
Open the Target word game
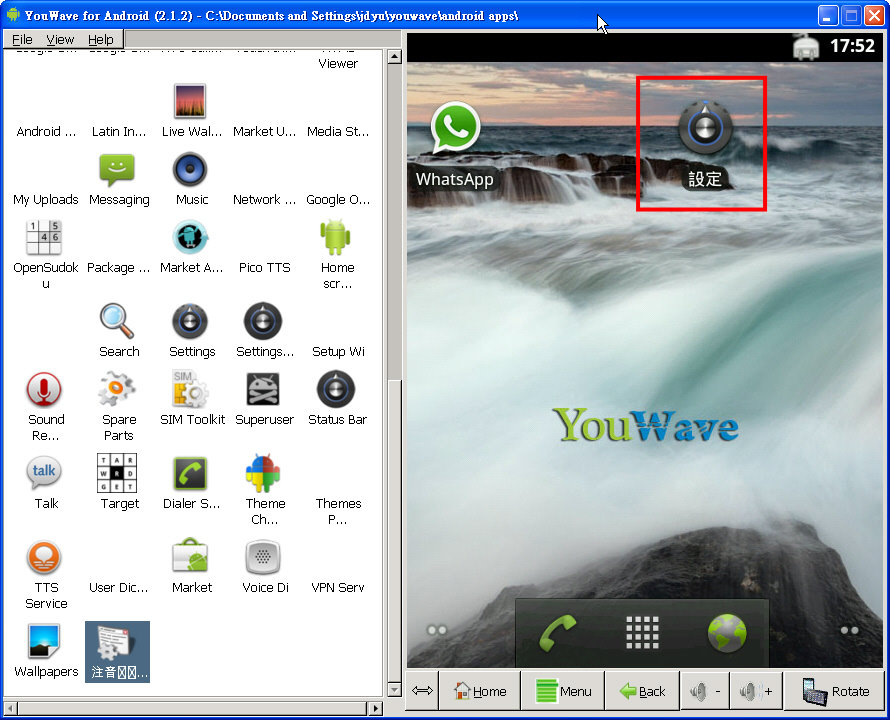coord(117,472)
